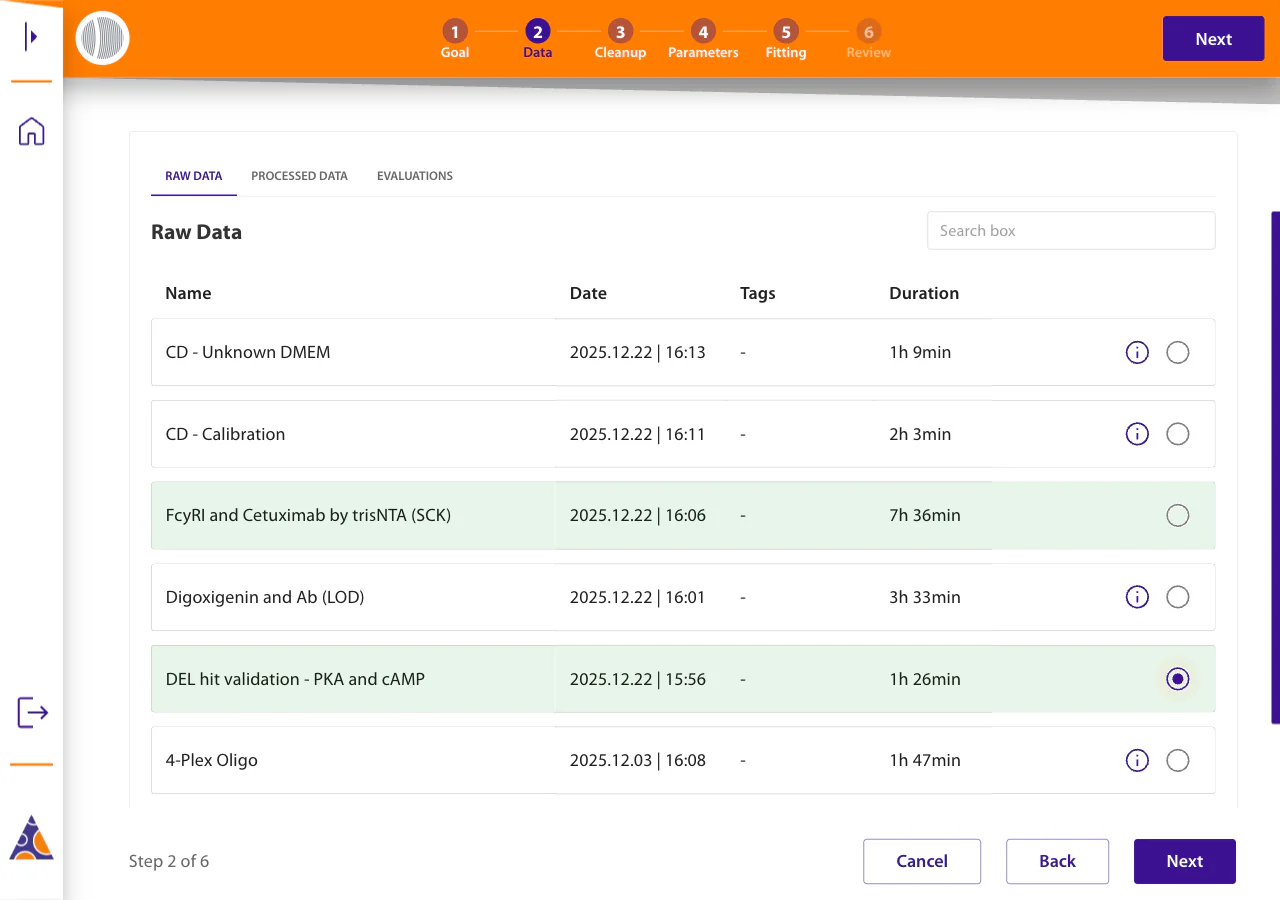Screen dimensions: 1280x900
Task: Focus the Search box field
Action: click(1071, 230)
